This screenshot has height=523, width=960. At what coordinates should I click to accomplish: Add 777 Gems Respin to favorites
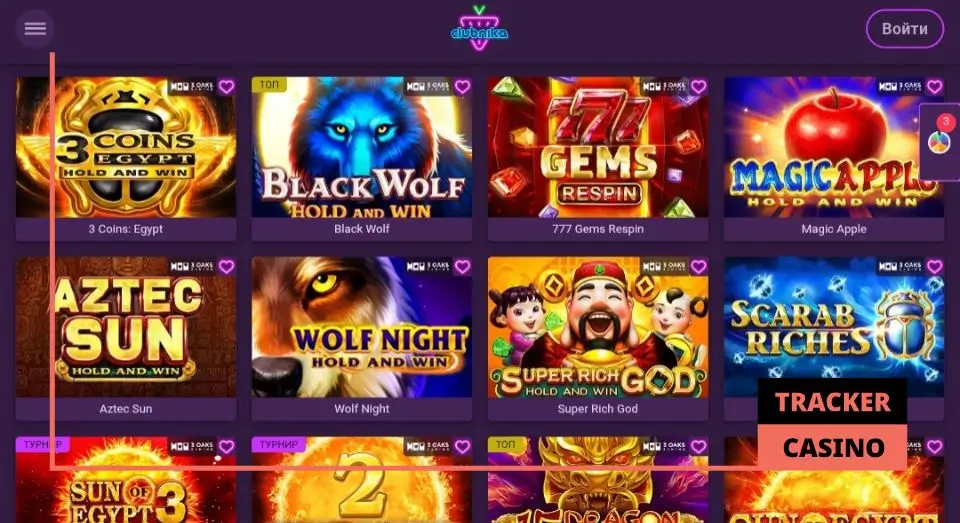[x=699, y=87]
